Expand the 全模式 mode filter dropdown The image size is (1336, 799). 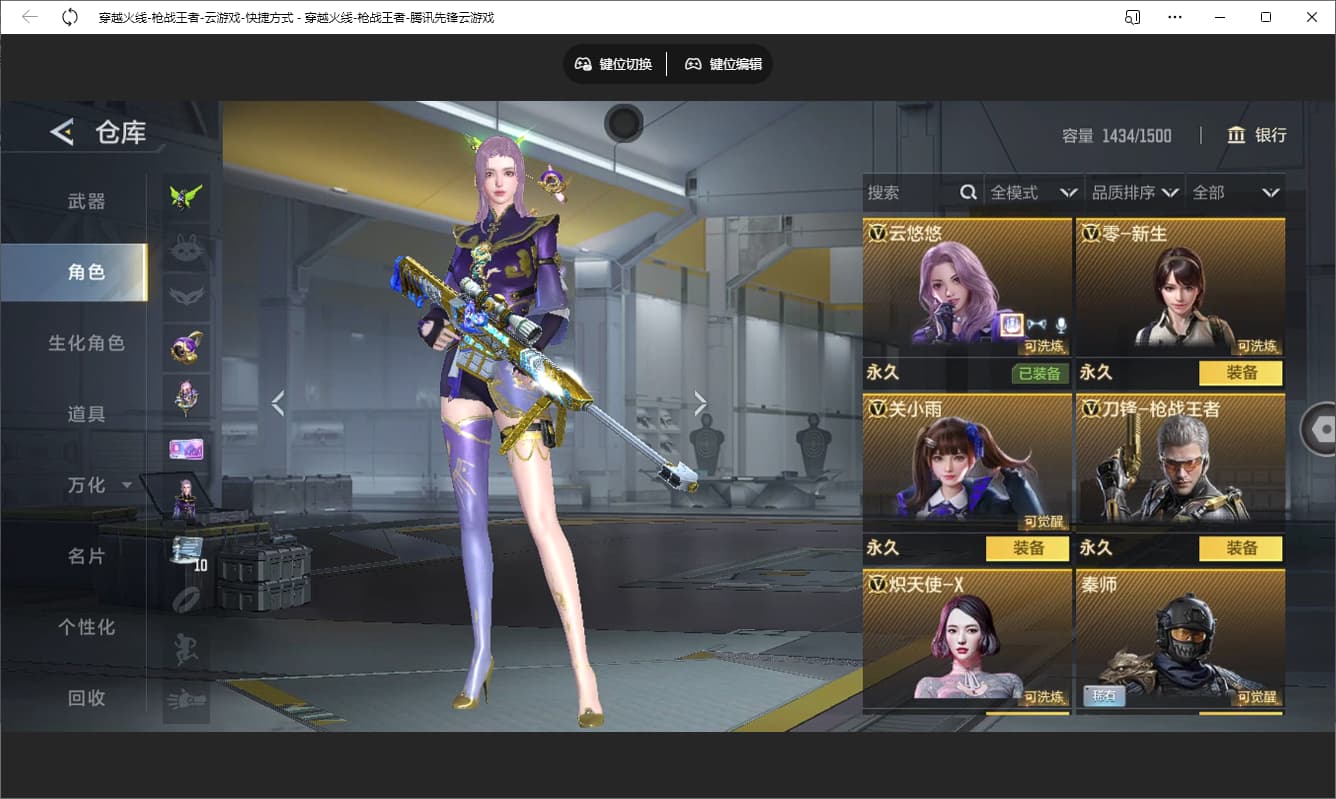pos(1068,192)
